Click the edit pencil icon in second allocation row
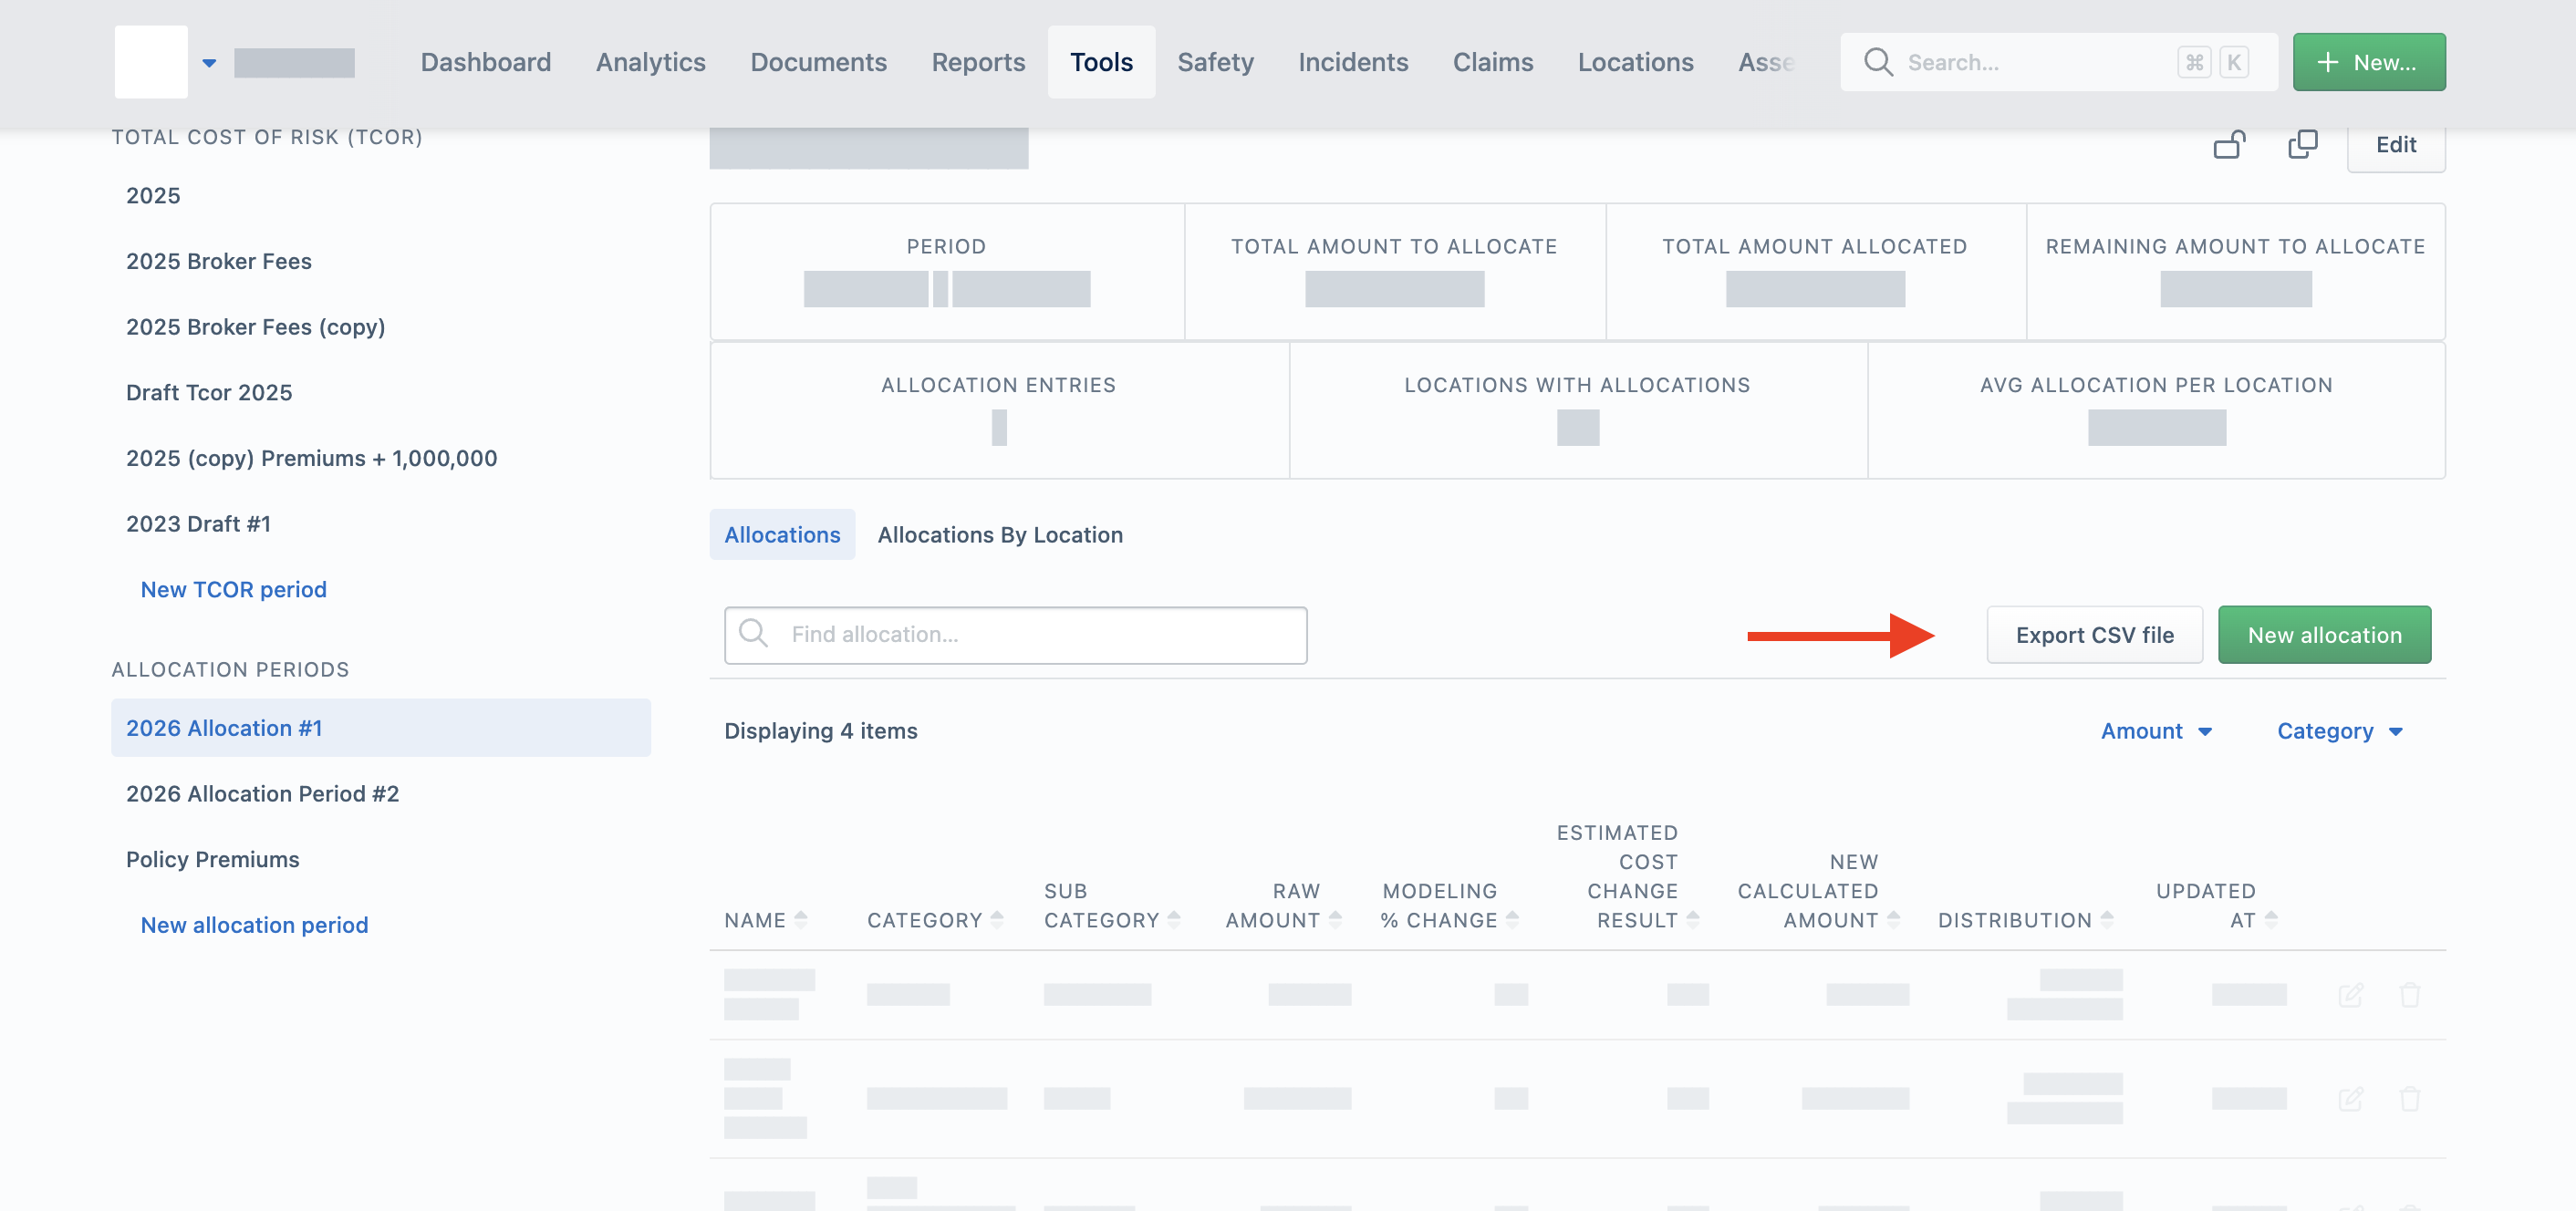The image size is (2576, 1211). (2350, 1098)
